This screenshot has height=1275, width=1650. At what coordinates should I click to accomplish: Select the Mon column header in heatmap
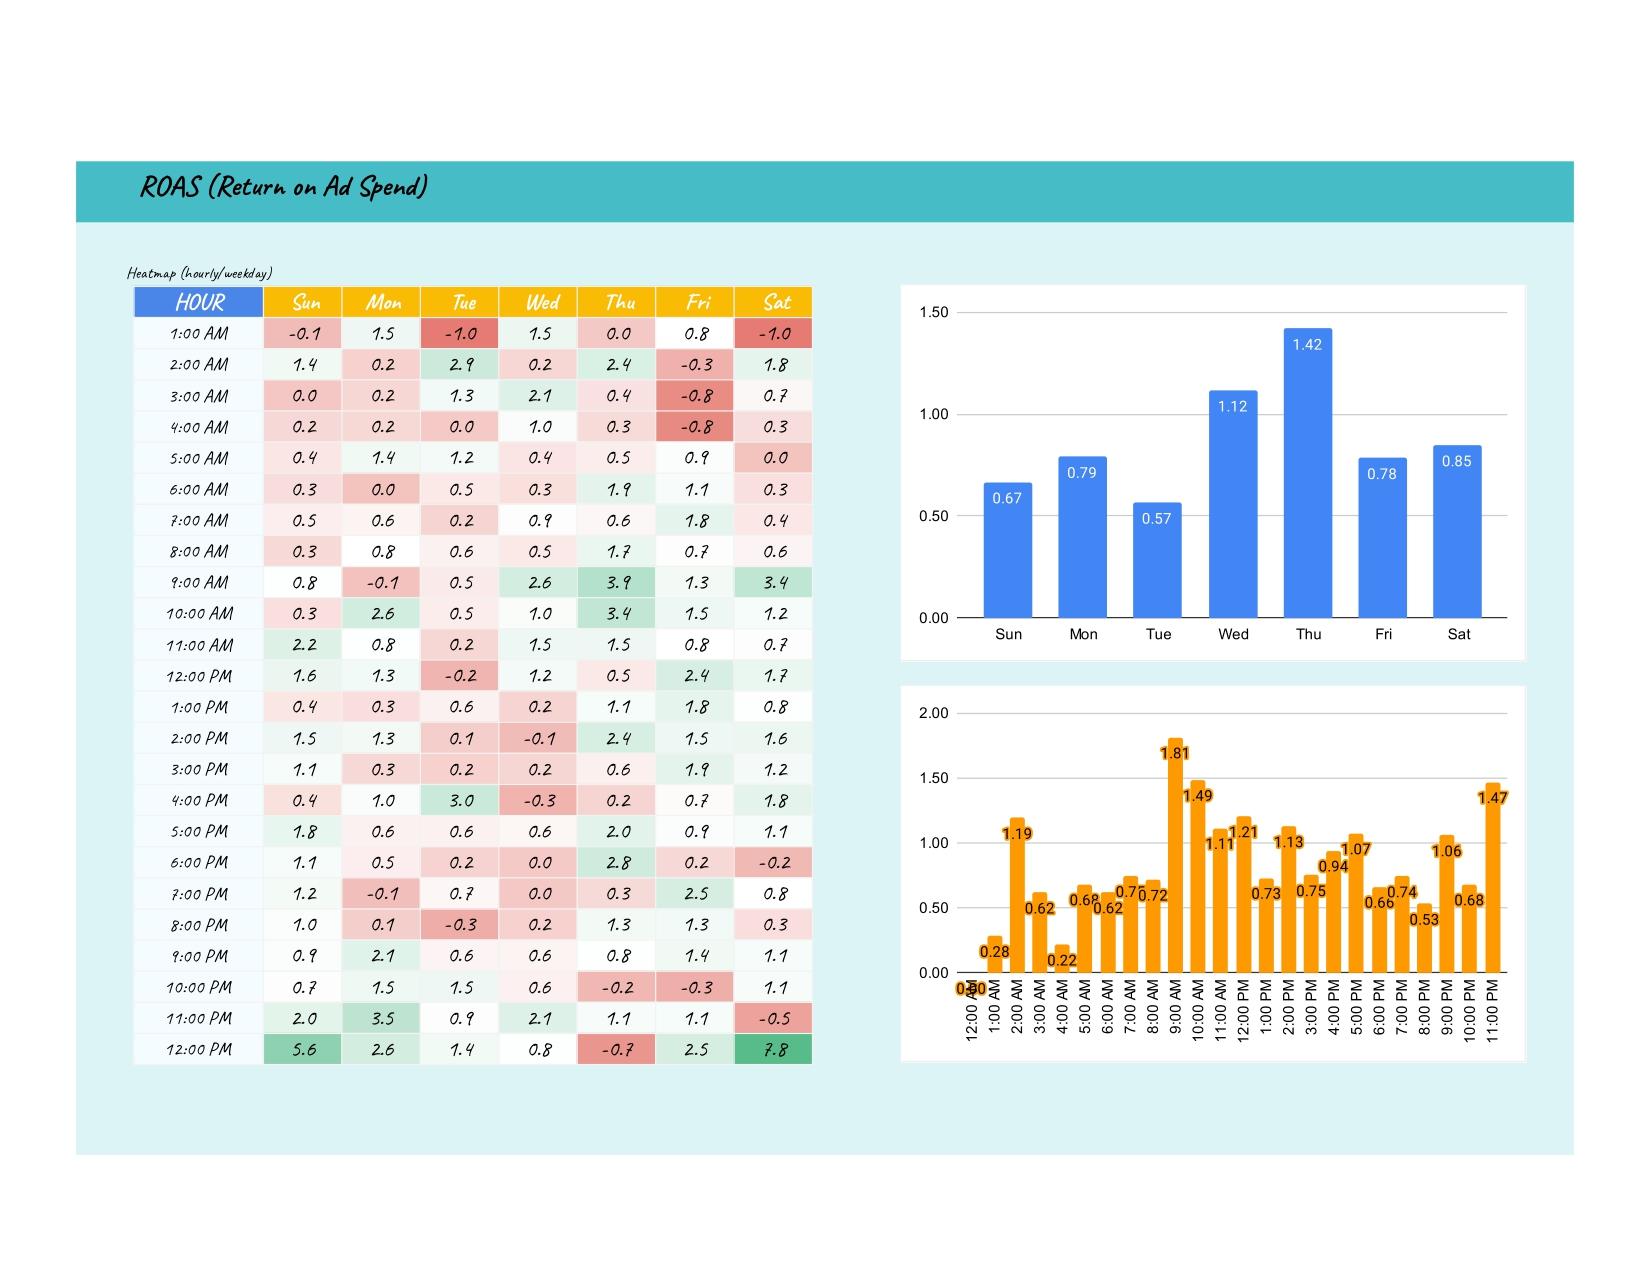click(x=382, y=302)
